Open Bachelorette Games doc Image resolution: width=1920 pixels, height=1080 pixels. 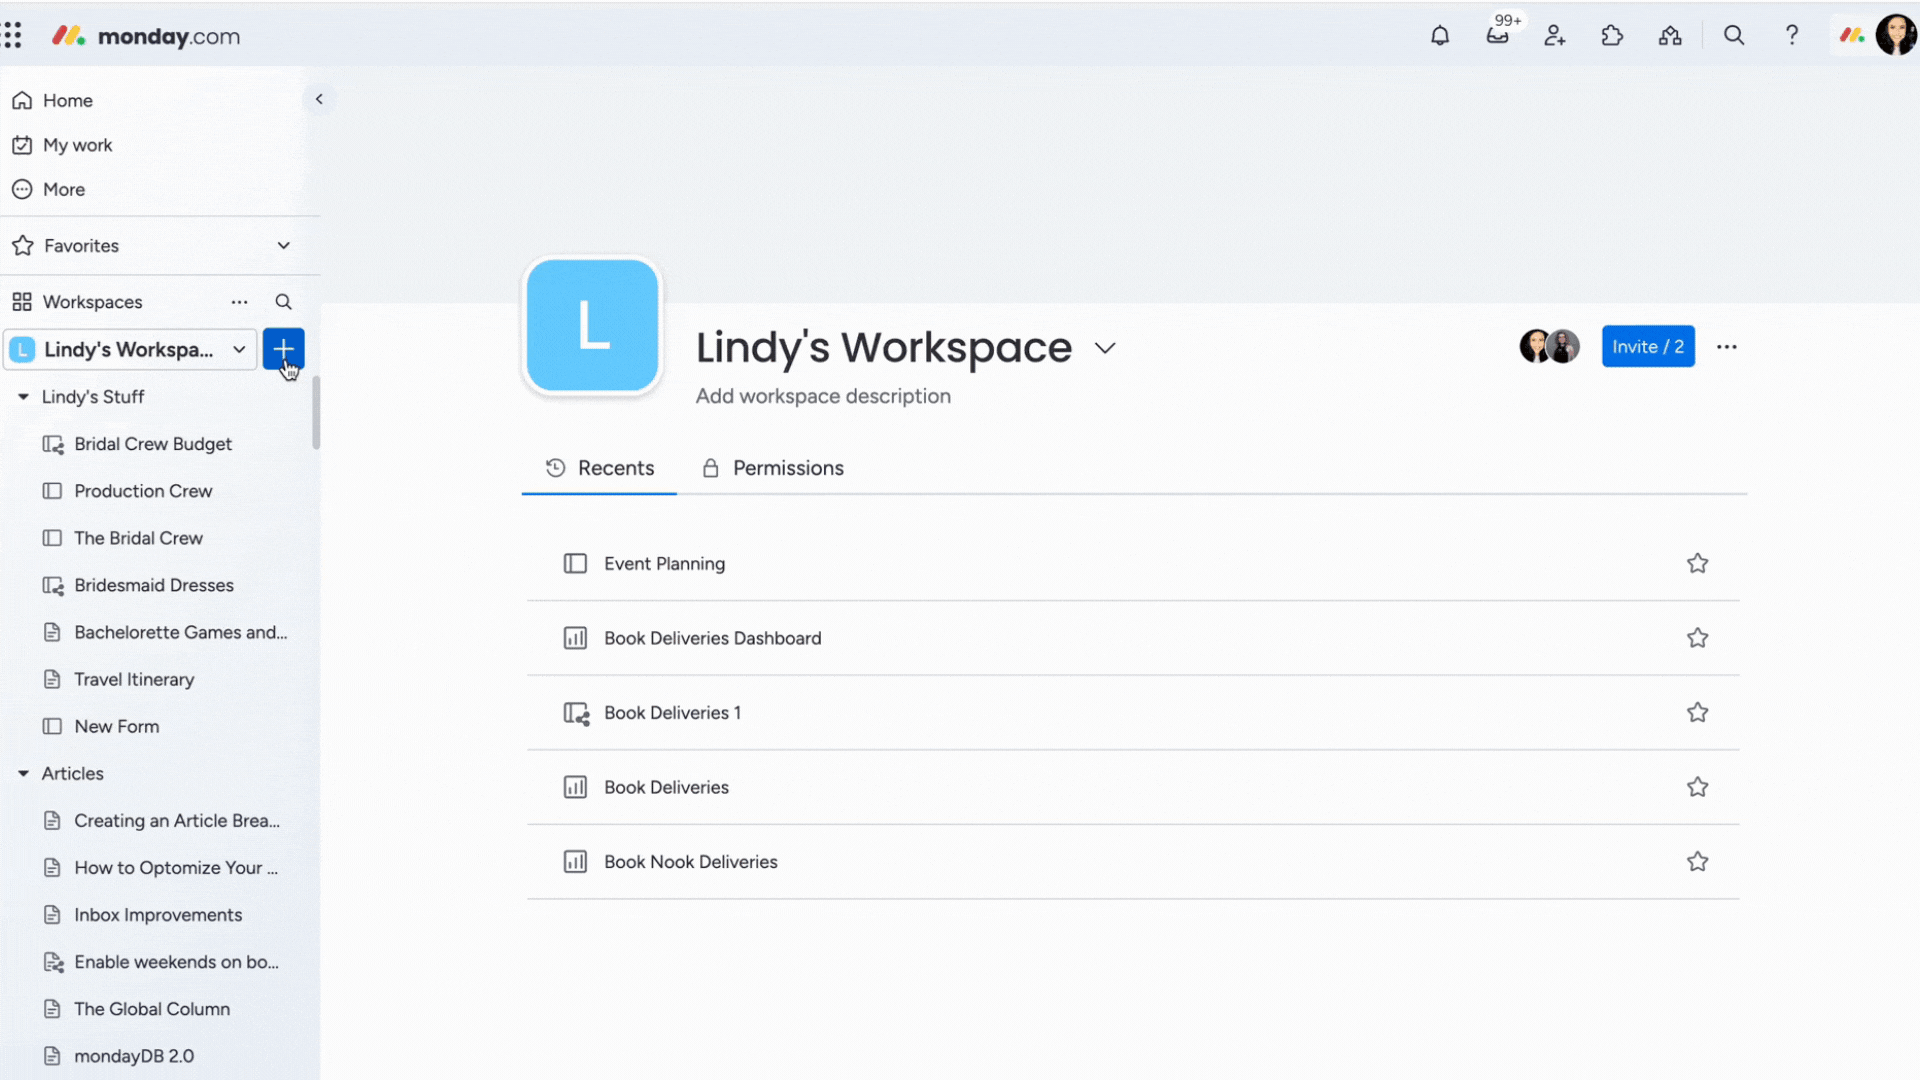point(180,632)
